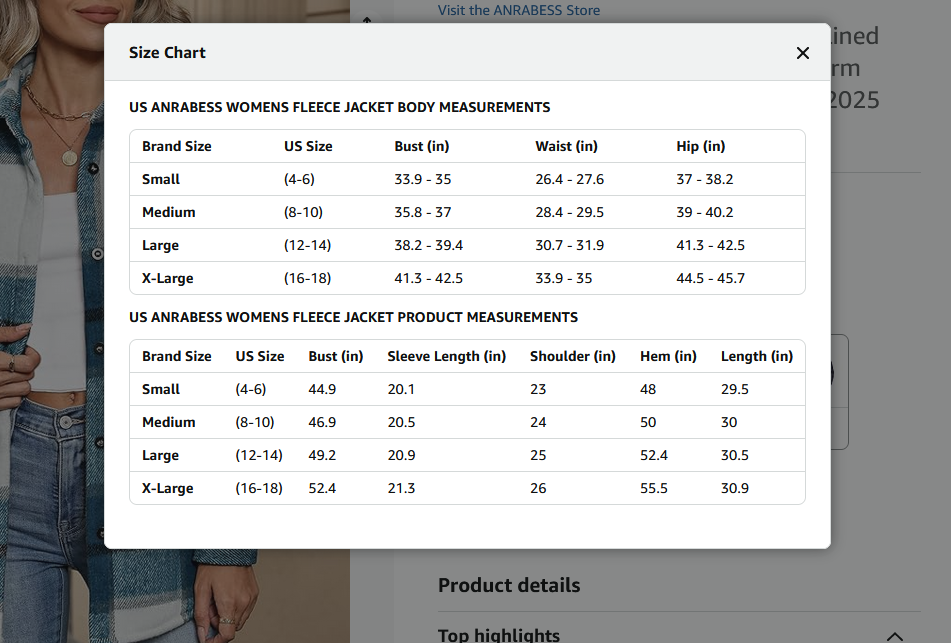951x643 pixels.
Task: Click the waist value 26.4 - 27.6
Action: tap(570, 180)
